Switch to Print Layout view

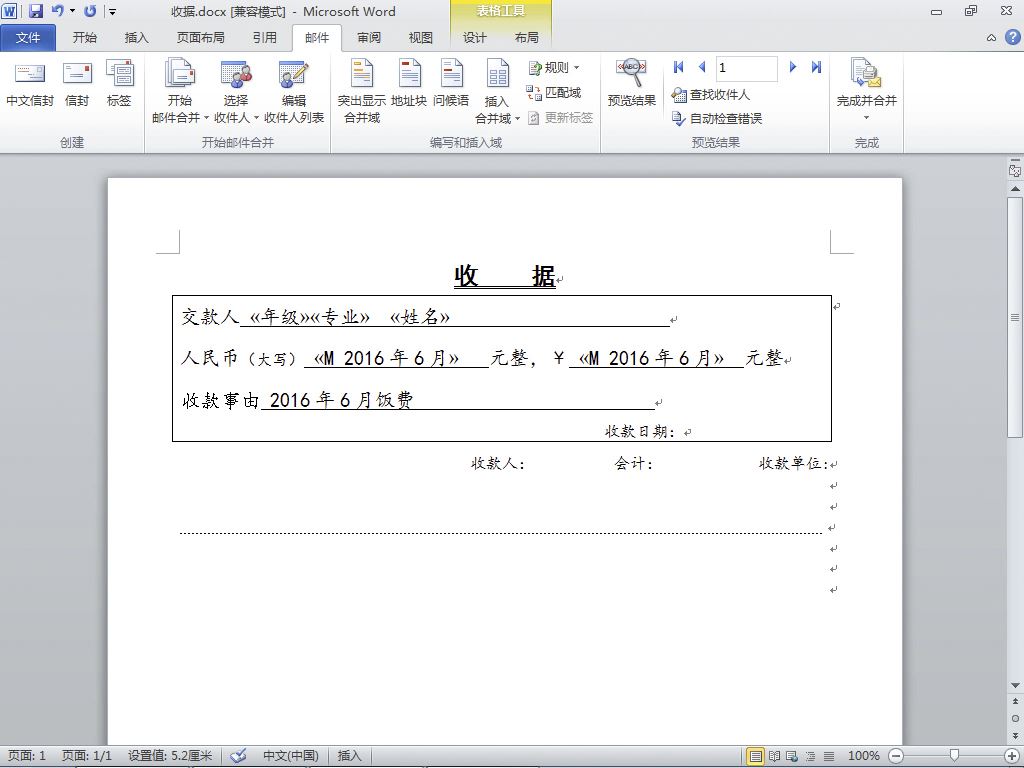756,756
